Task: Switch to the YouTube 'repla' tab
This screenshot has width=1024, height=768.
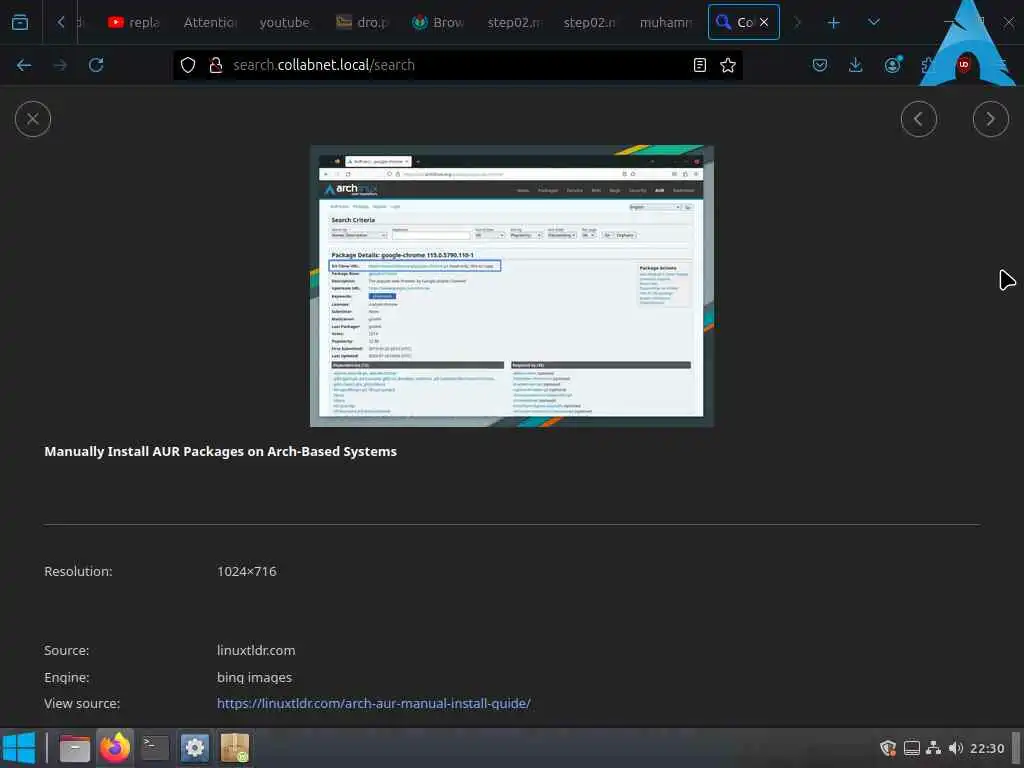Action: [134, 23]
